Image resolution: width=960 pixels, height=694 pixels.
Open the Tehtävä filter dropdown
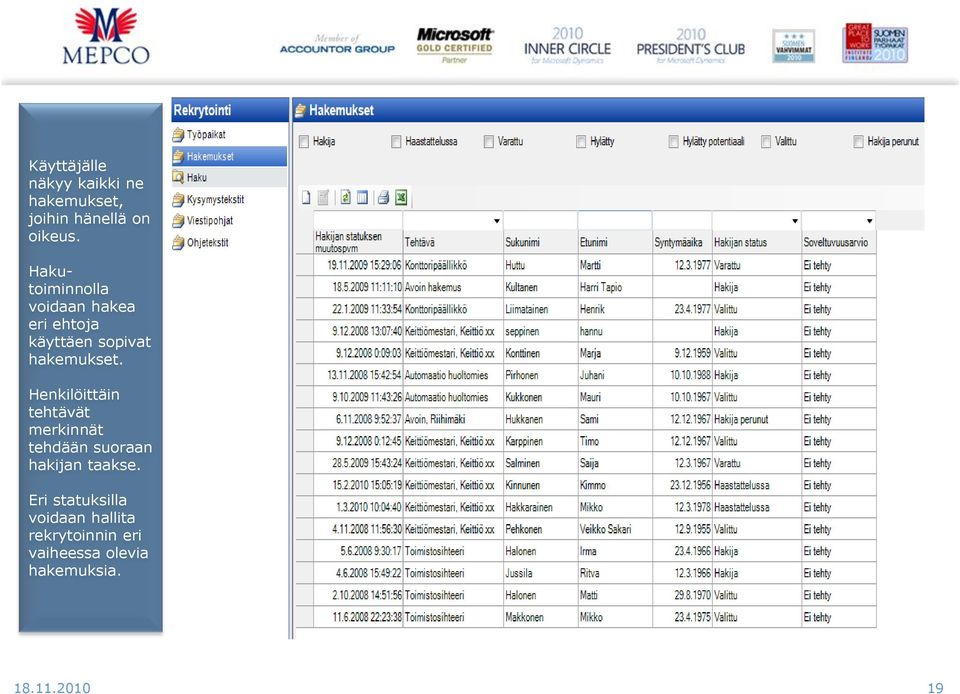pos(497,221)
